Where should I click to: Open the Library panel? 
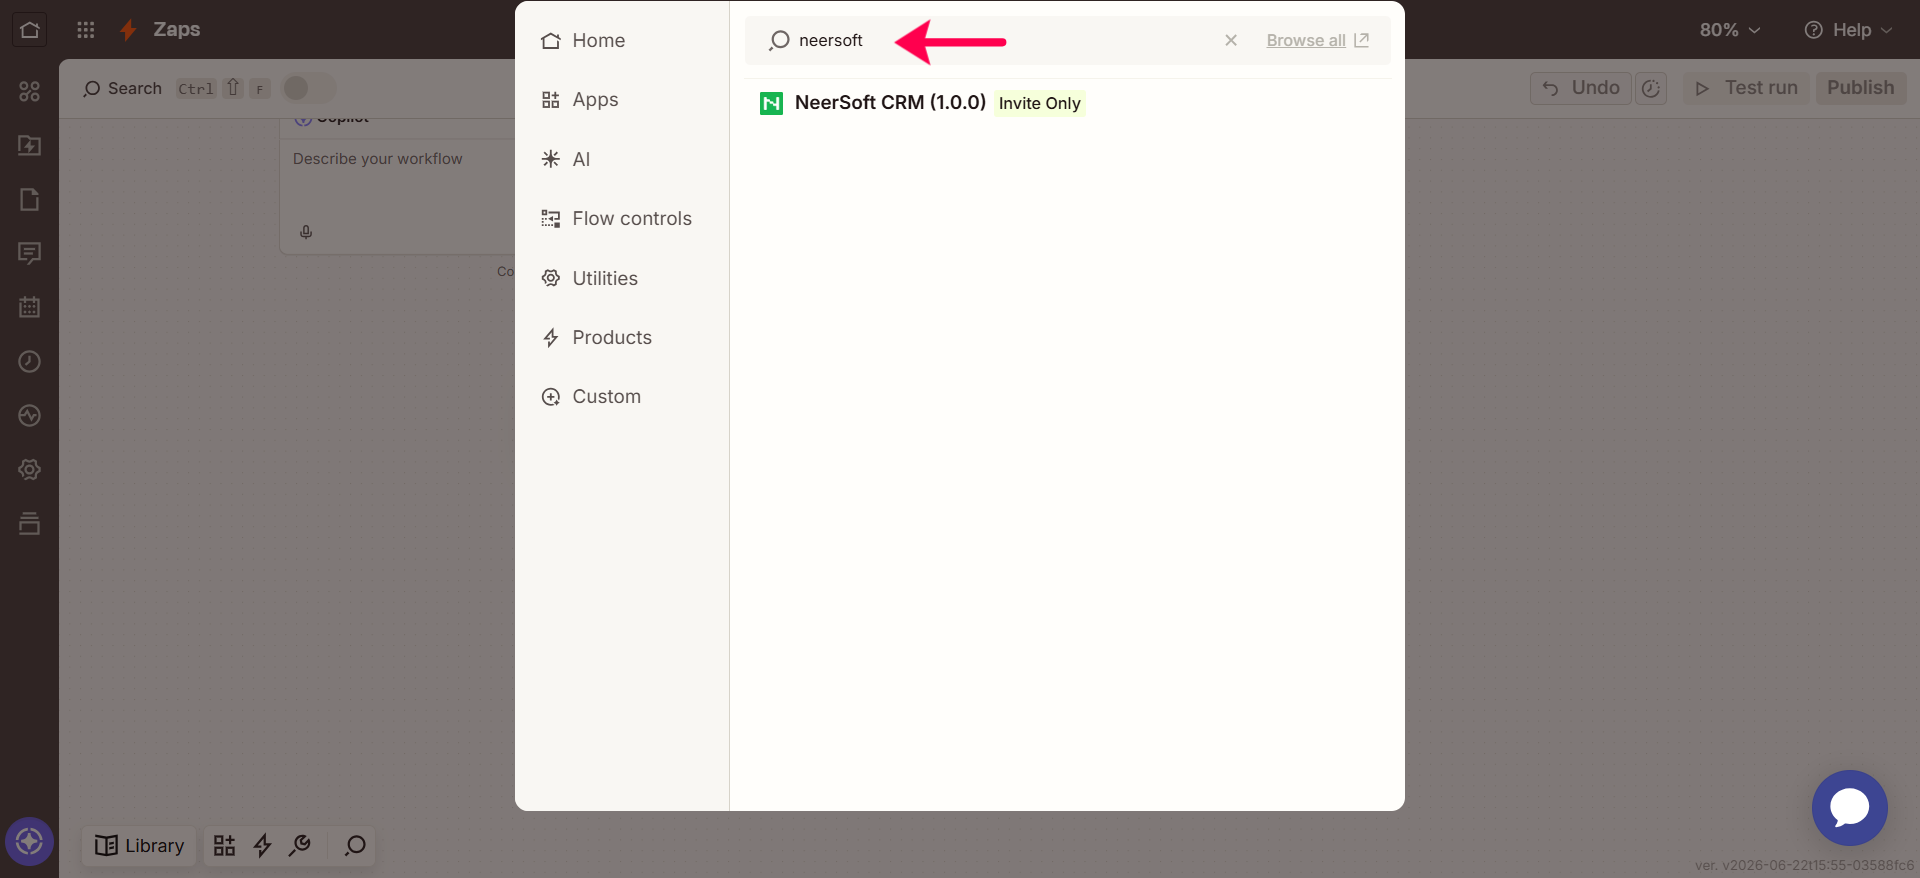139,846
